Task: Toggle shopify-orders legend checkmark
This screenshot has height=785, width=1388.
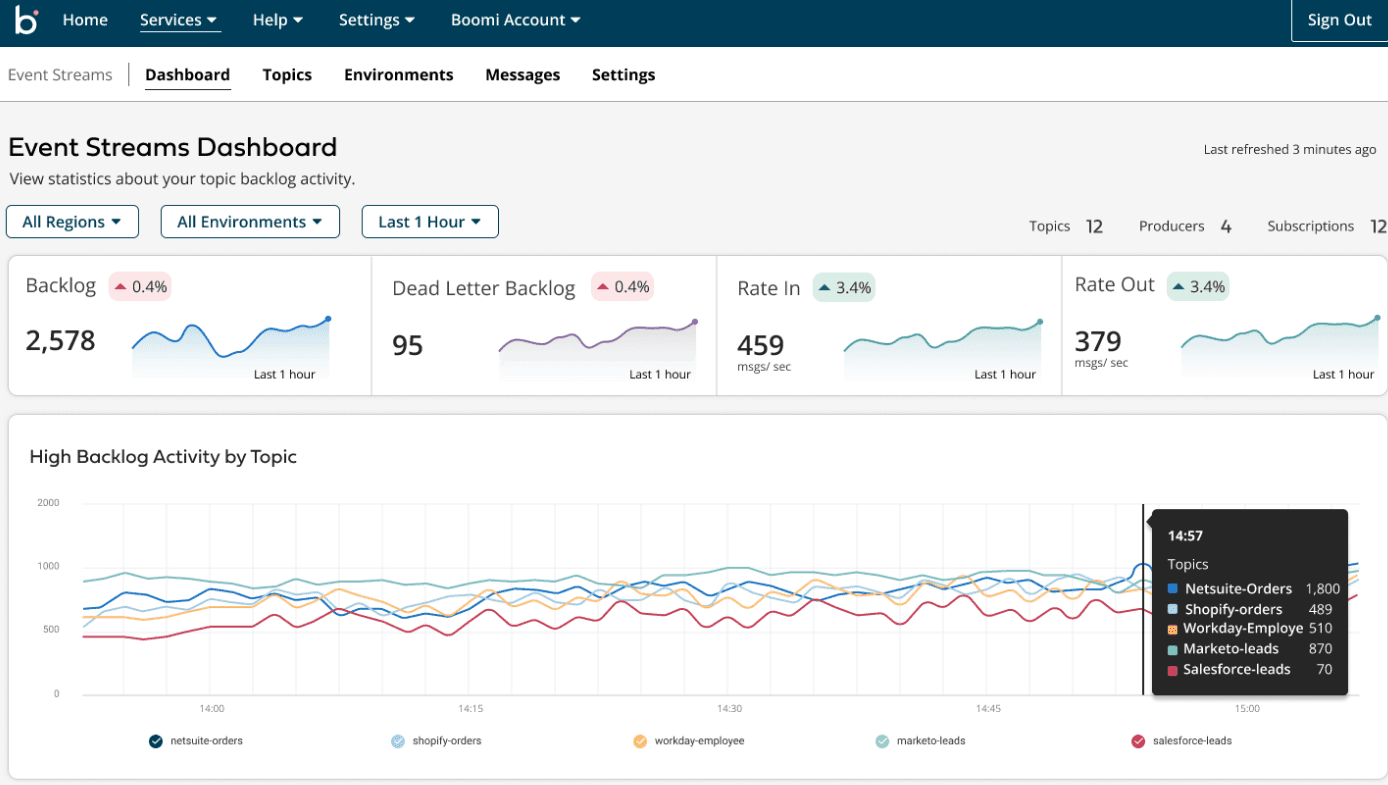Action: click(398, 741)
